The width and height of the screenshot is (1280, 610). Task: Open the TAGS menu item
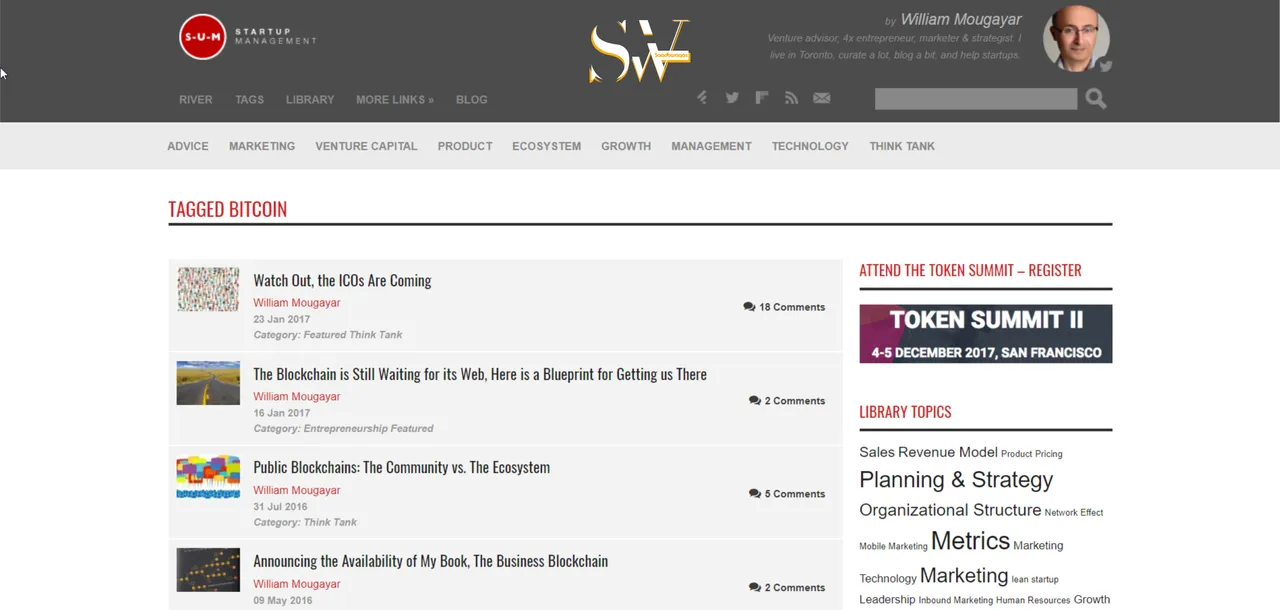click(x=250, y=100)
